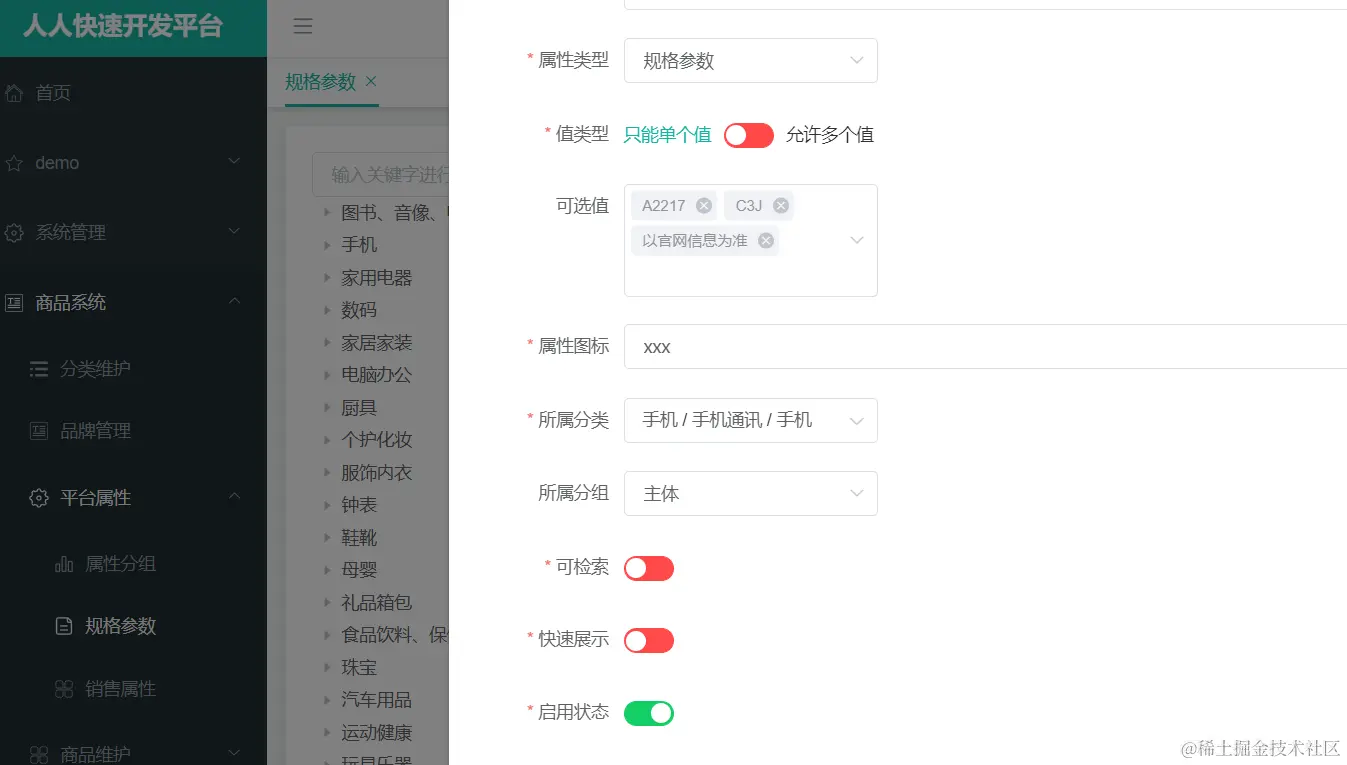
Task: Click the 人人快速开发平台 logo title
Action: (123, 27)
